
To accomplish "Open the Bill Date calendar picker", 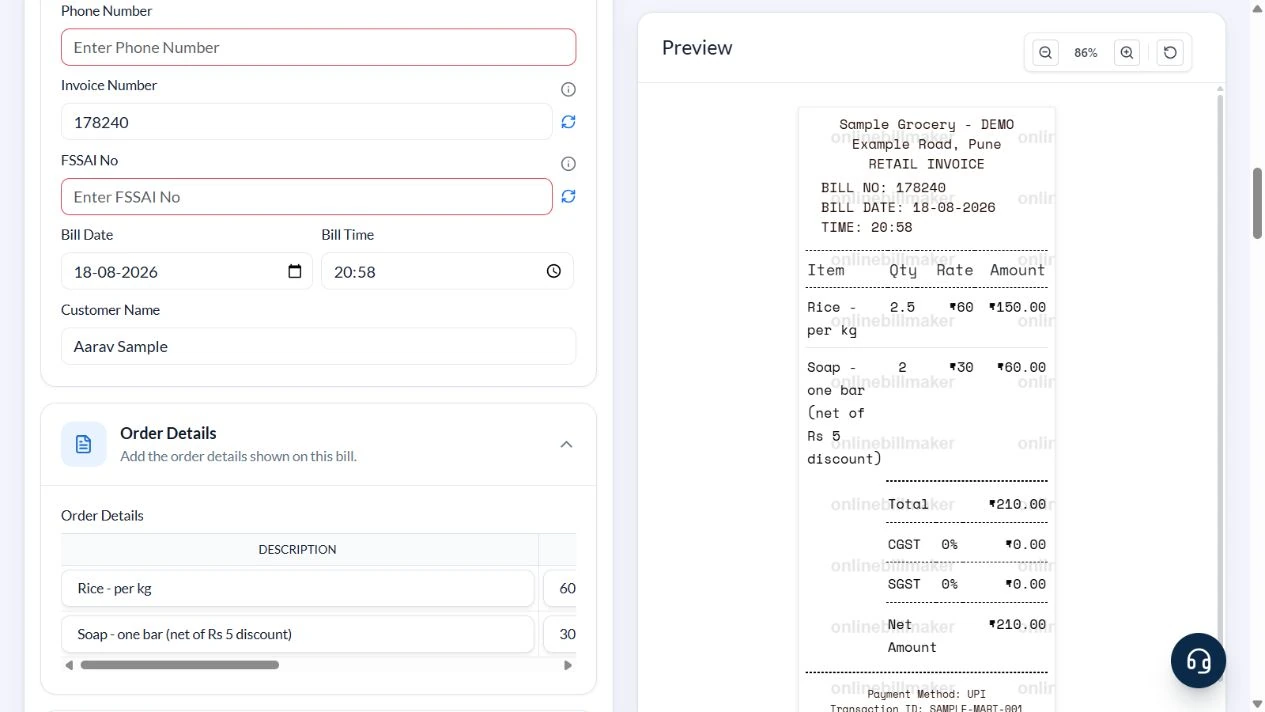I will (294, 271).
